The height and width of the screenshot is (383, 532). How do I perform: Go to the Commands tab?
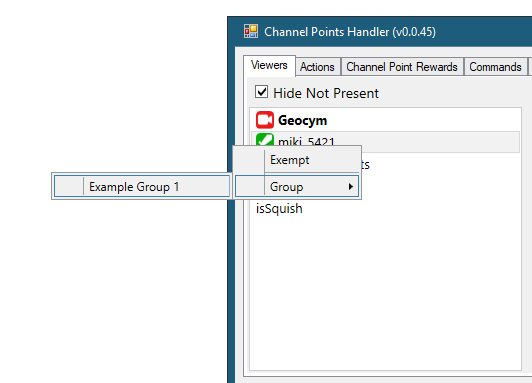coord(495,66)
